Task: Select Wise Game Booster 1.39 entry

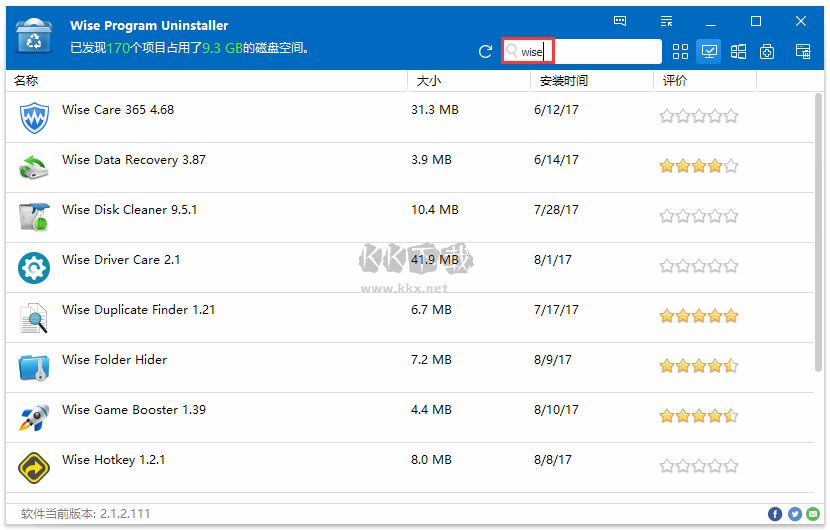Action: 410,418
